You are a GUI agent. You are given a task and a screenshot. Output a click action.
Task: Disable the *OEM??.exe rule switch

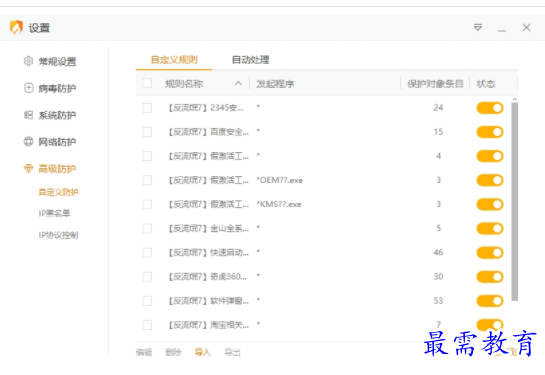click(x=490, y=180)
